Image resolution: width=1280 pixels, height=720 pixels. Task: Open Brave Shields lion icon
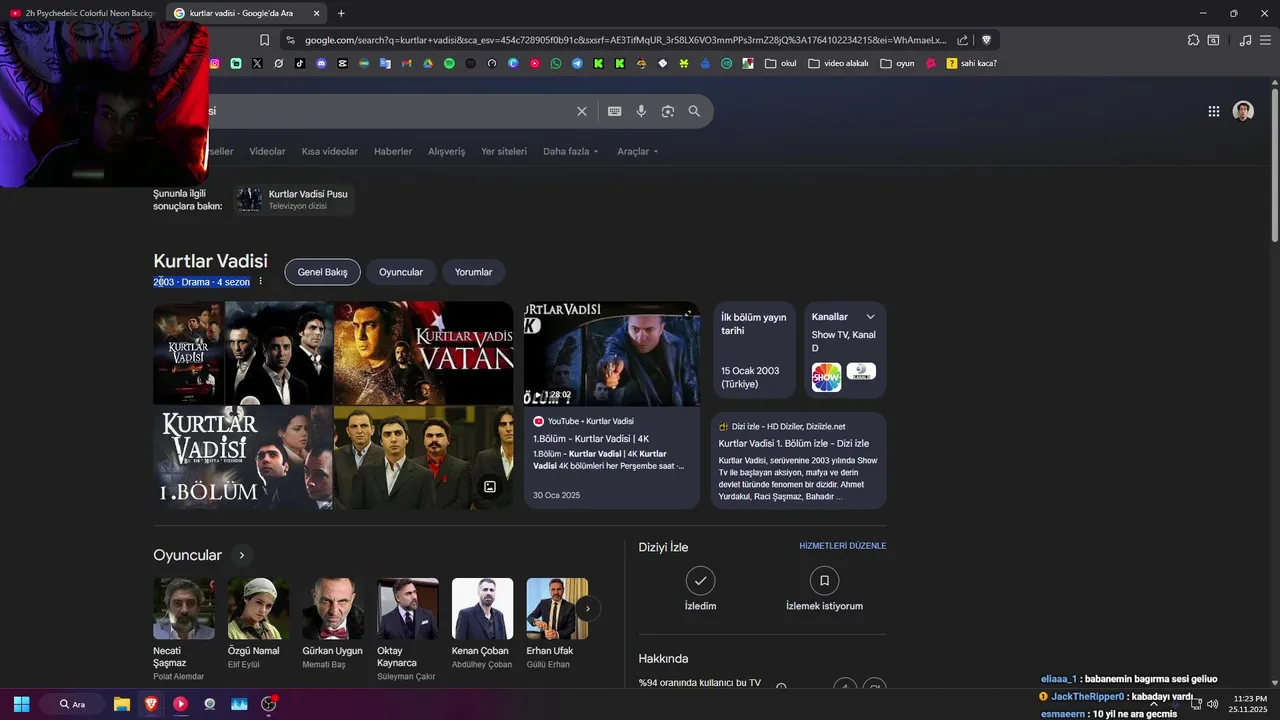point(986,40)
